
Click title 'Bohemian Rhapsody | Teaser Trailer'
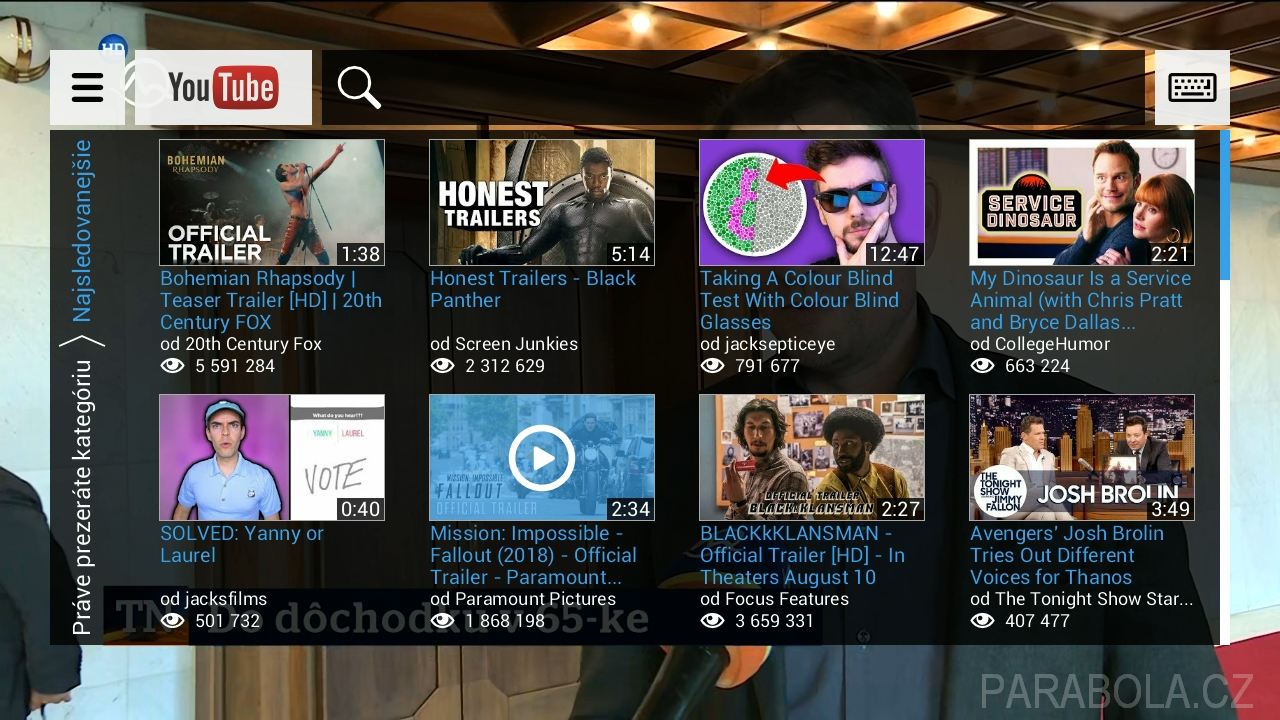[x=271, y=300]
